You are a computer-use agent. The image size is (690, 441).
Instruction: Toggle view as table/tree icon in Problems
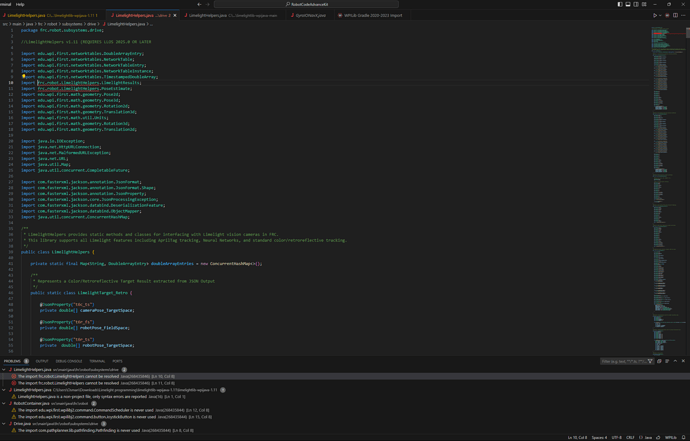tap(667, 361)
